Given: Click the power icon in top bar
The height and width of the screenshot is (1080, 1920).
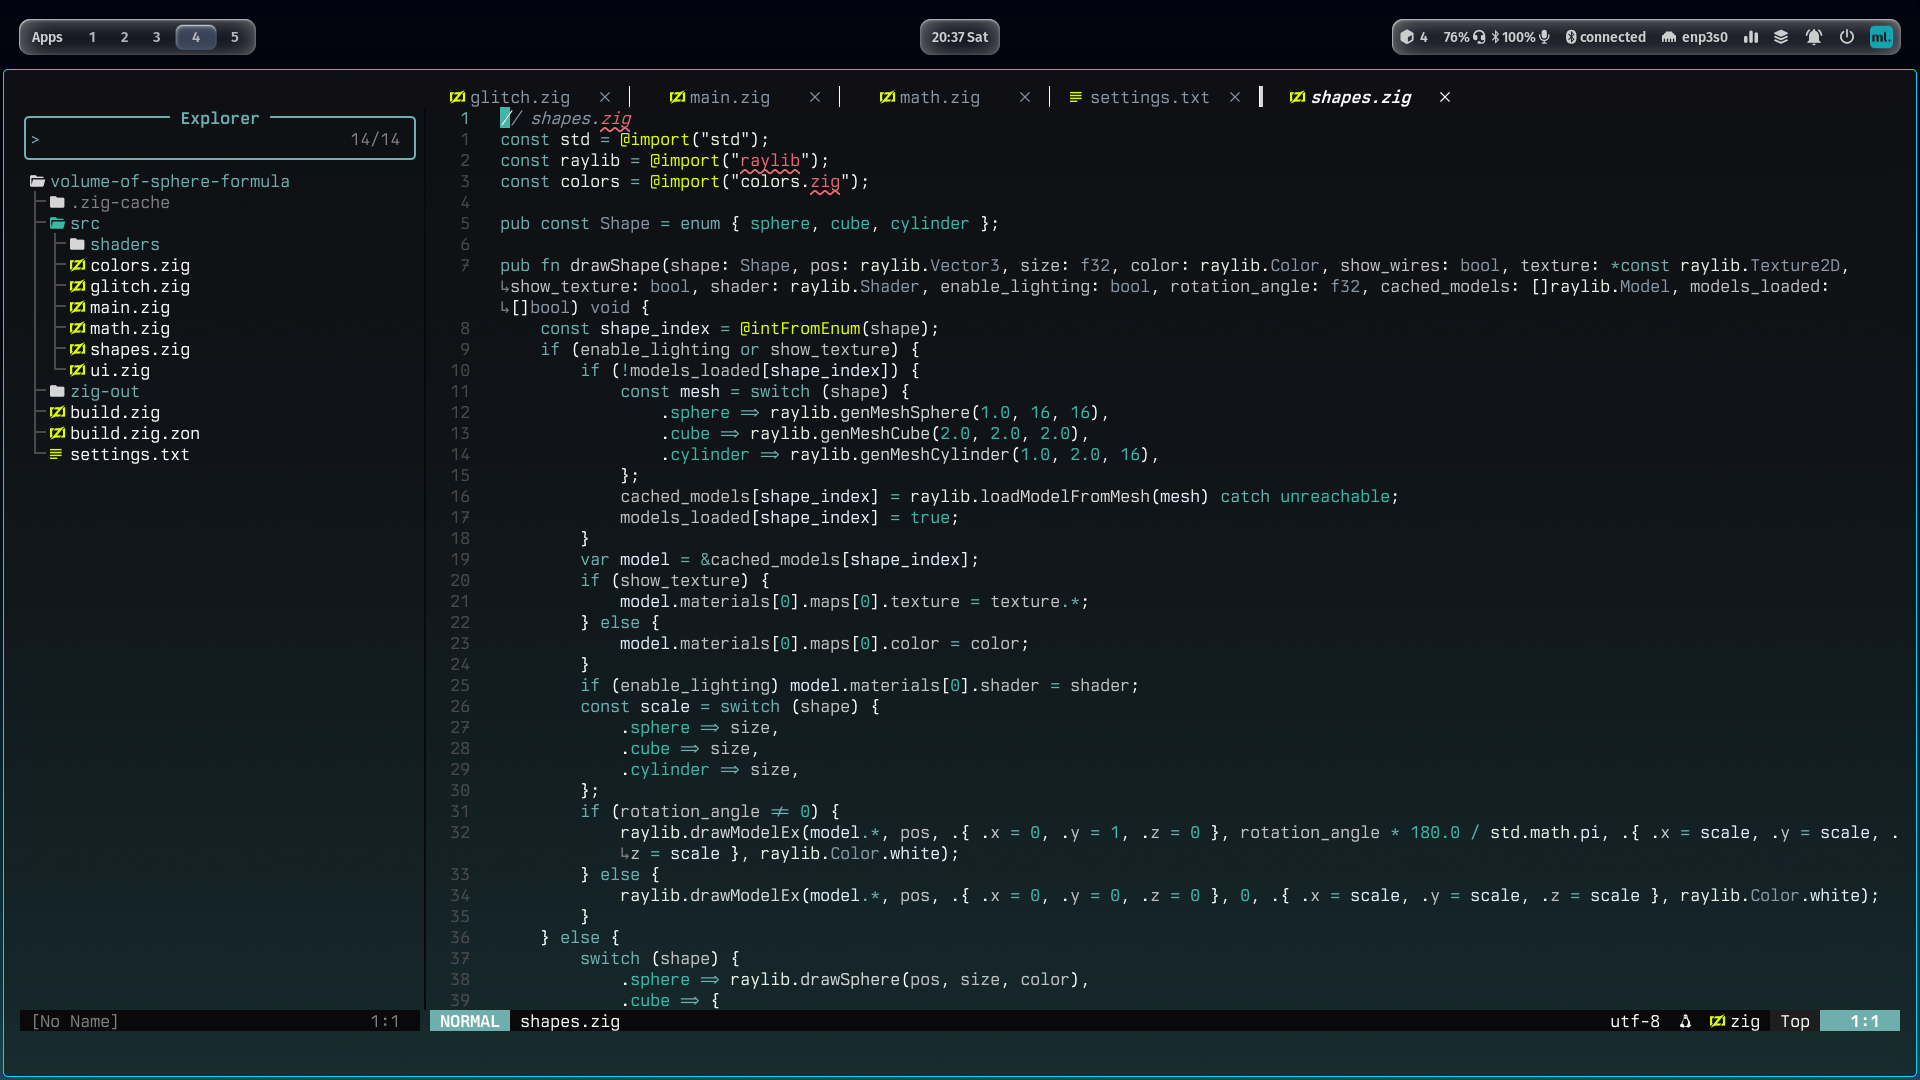Looking at the screenshot, I should pyautogui.click(x=1847, y=37).
